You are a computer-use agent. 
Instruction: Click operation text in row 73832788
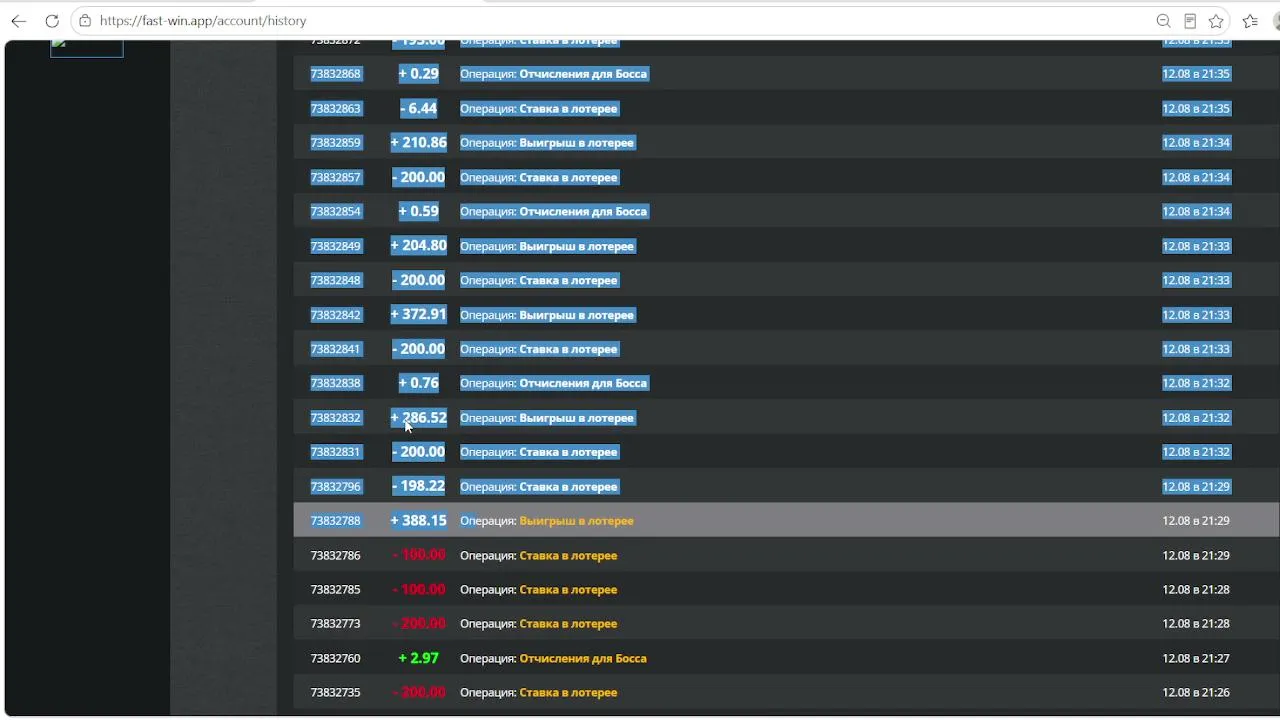point(547,521)
